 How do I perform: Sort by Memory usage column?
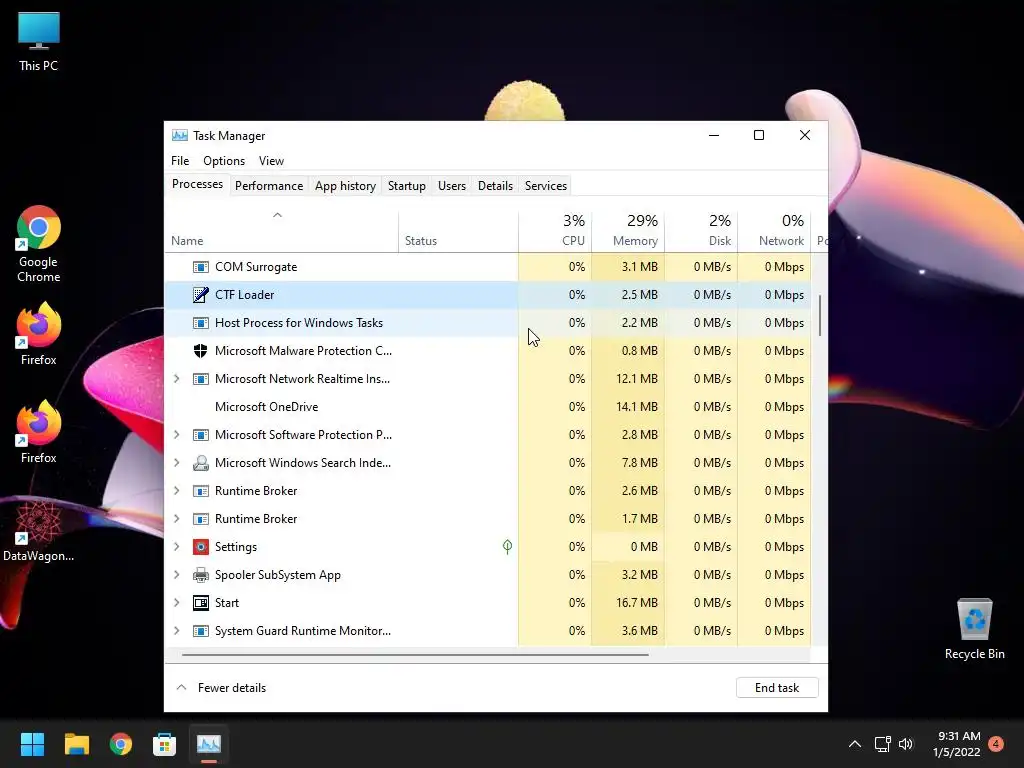coord(628,232)
